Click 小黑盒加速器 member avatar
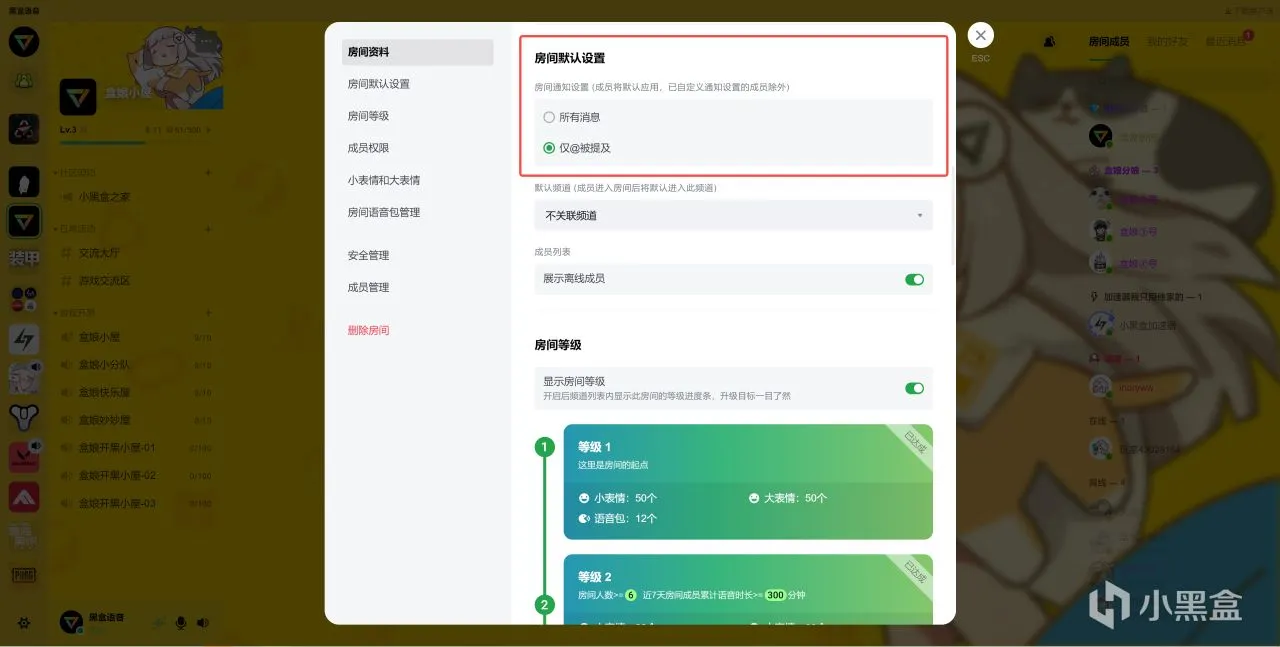Image resolution: width=1280 pixels, height=647 pixels. [x=1100, y=325]
